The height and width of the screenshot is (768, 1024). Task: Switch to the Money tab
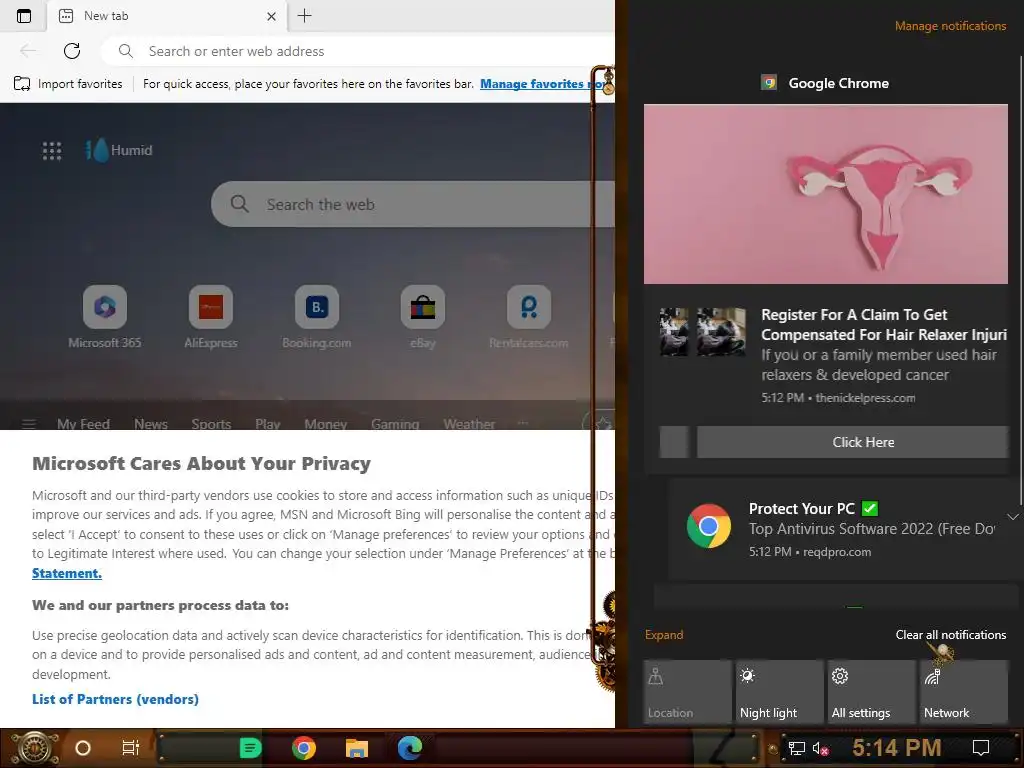325,424
